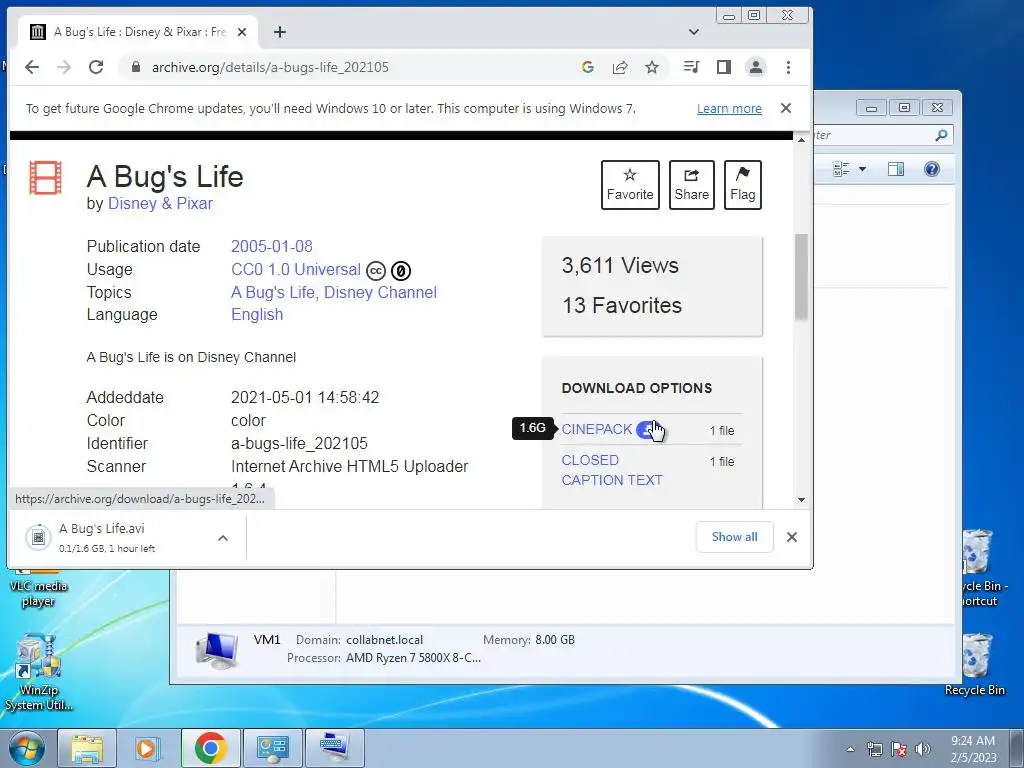The height and width of the screenshot is (768, 1024).
Task: Dismiss the Chrome update notice
Action: tap(786, 108)
